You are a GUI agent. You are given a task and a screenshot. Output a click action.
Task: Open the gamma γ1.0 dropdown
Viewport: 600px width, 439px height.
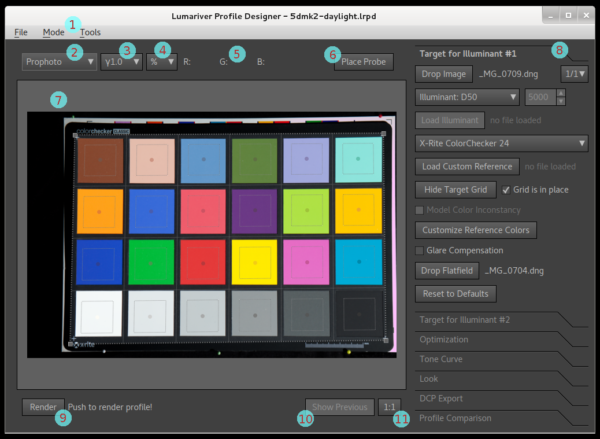point(121,62)
